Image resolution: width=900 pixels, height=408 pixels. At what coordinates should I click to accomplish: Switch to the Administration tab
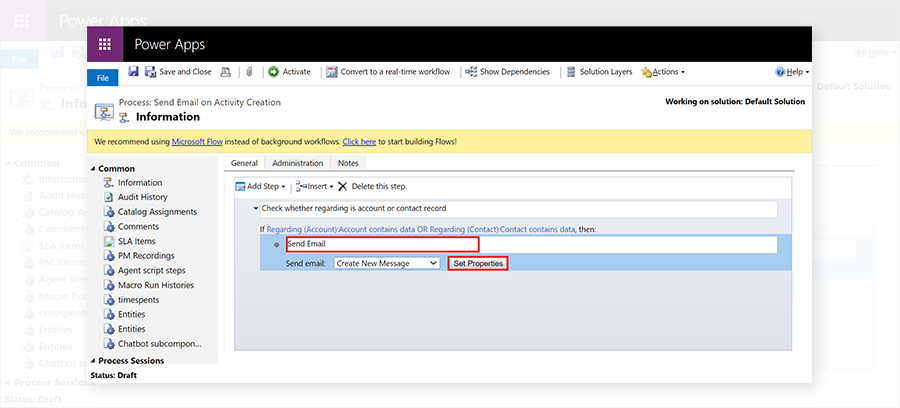pyautogui.click(x=298, y=163)
